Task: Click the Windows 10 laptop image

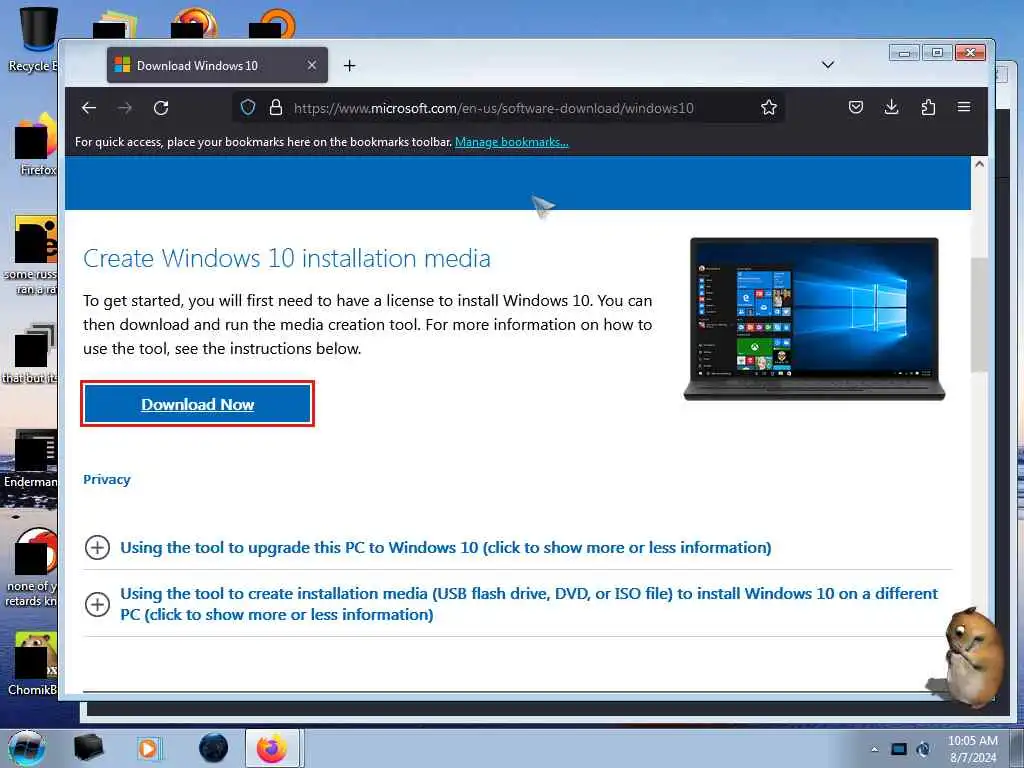Action: click(814, 319)
